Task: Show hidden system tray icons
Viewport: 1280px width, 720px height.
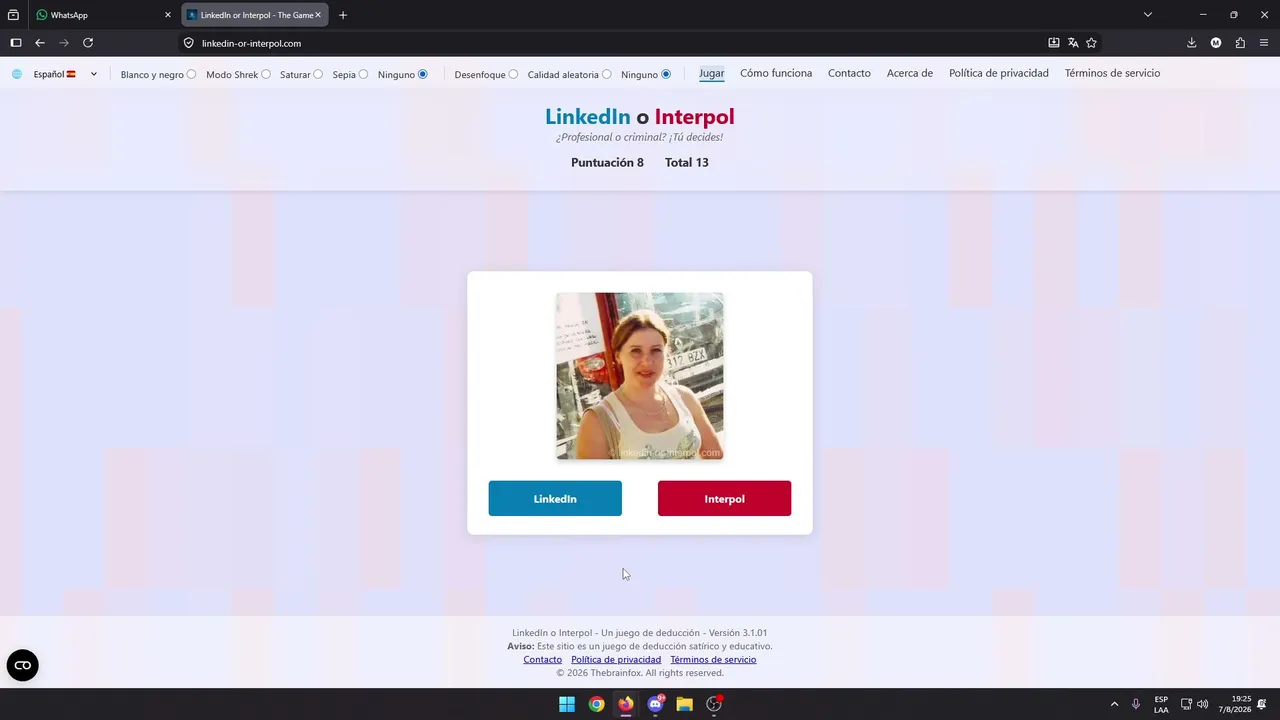Action: point(1114,704)
